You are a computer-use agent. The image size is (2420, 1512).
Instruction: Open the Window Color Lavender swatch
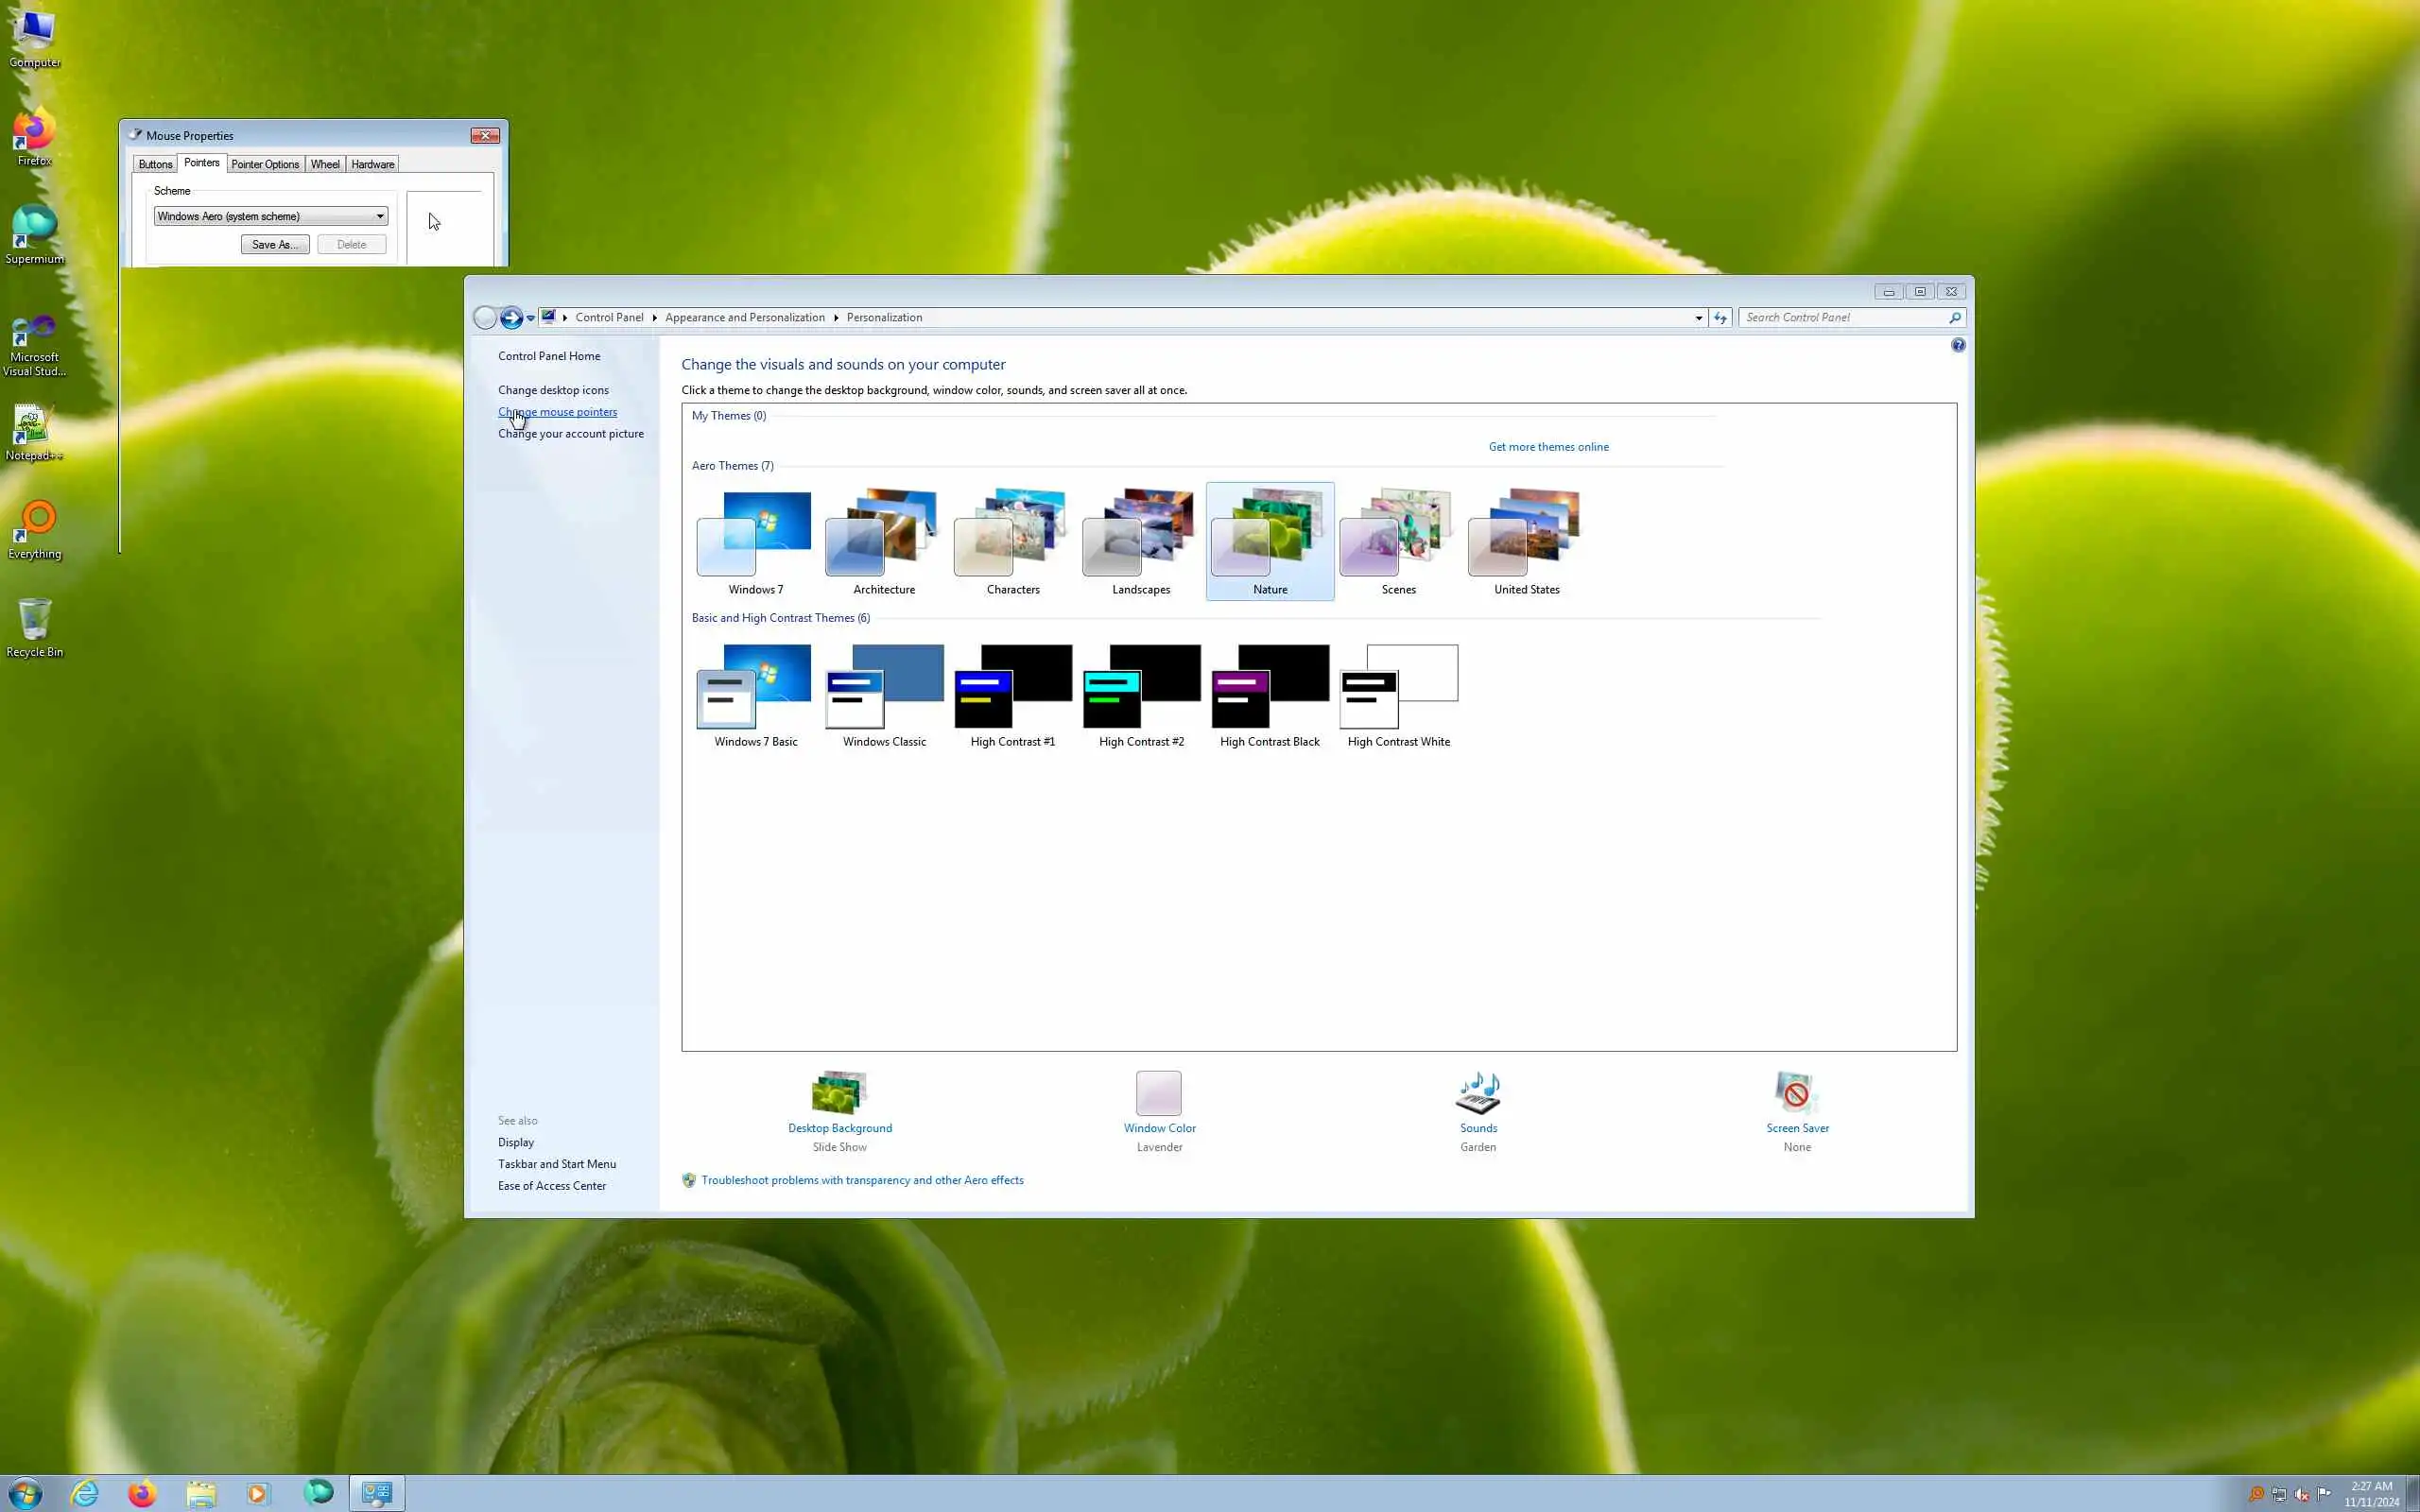1158,1092
